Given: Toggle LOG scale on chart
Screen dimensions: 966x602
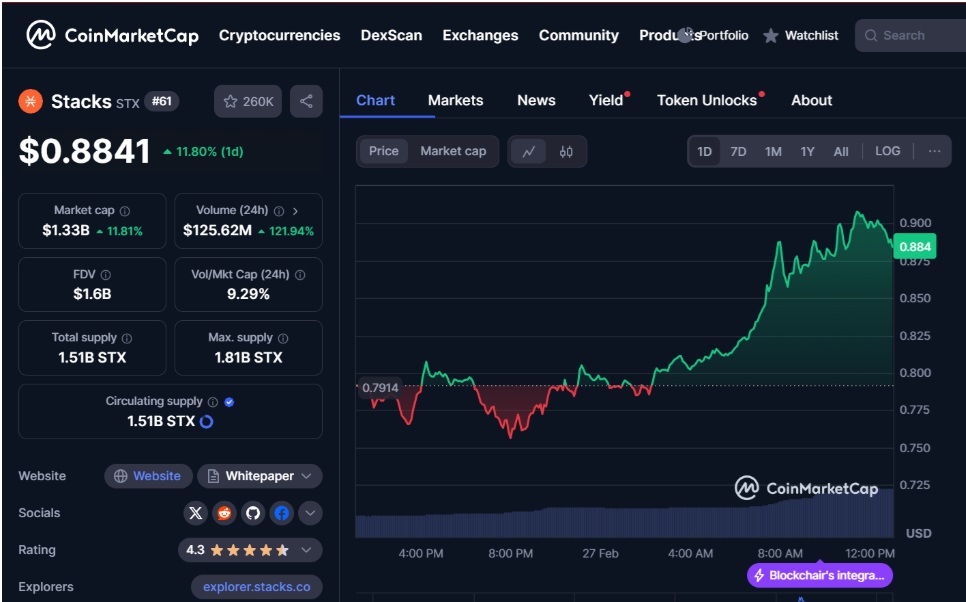Looking at the screenshot, I should 887,151.
